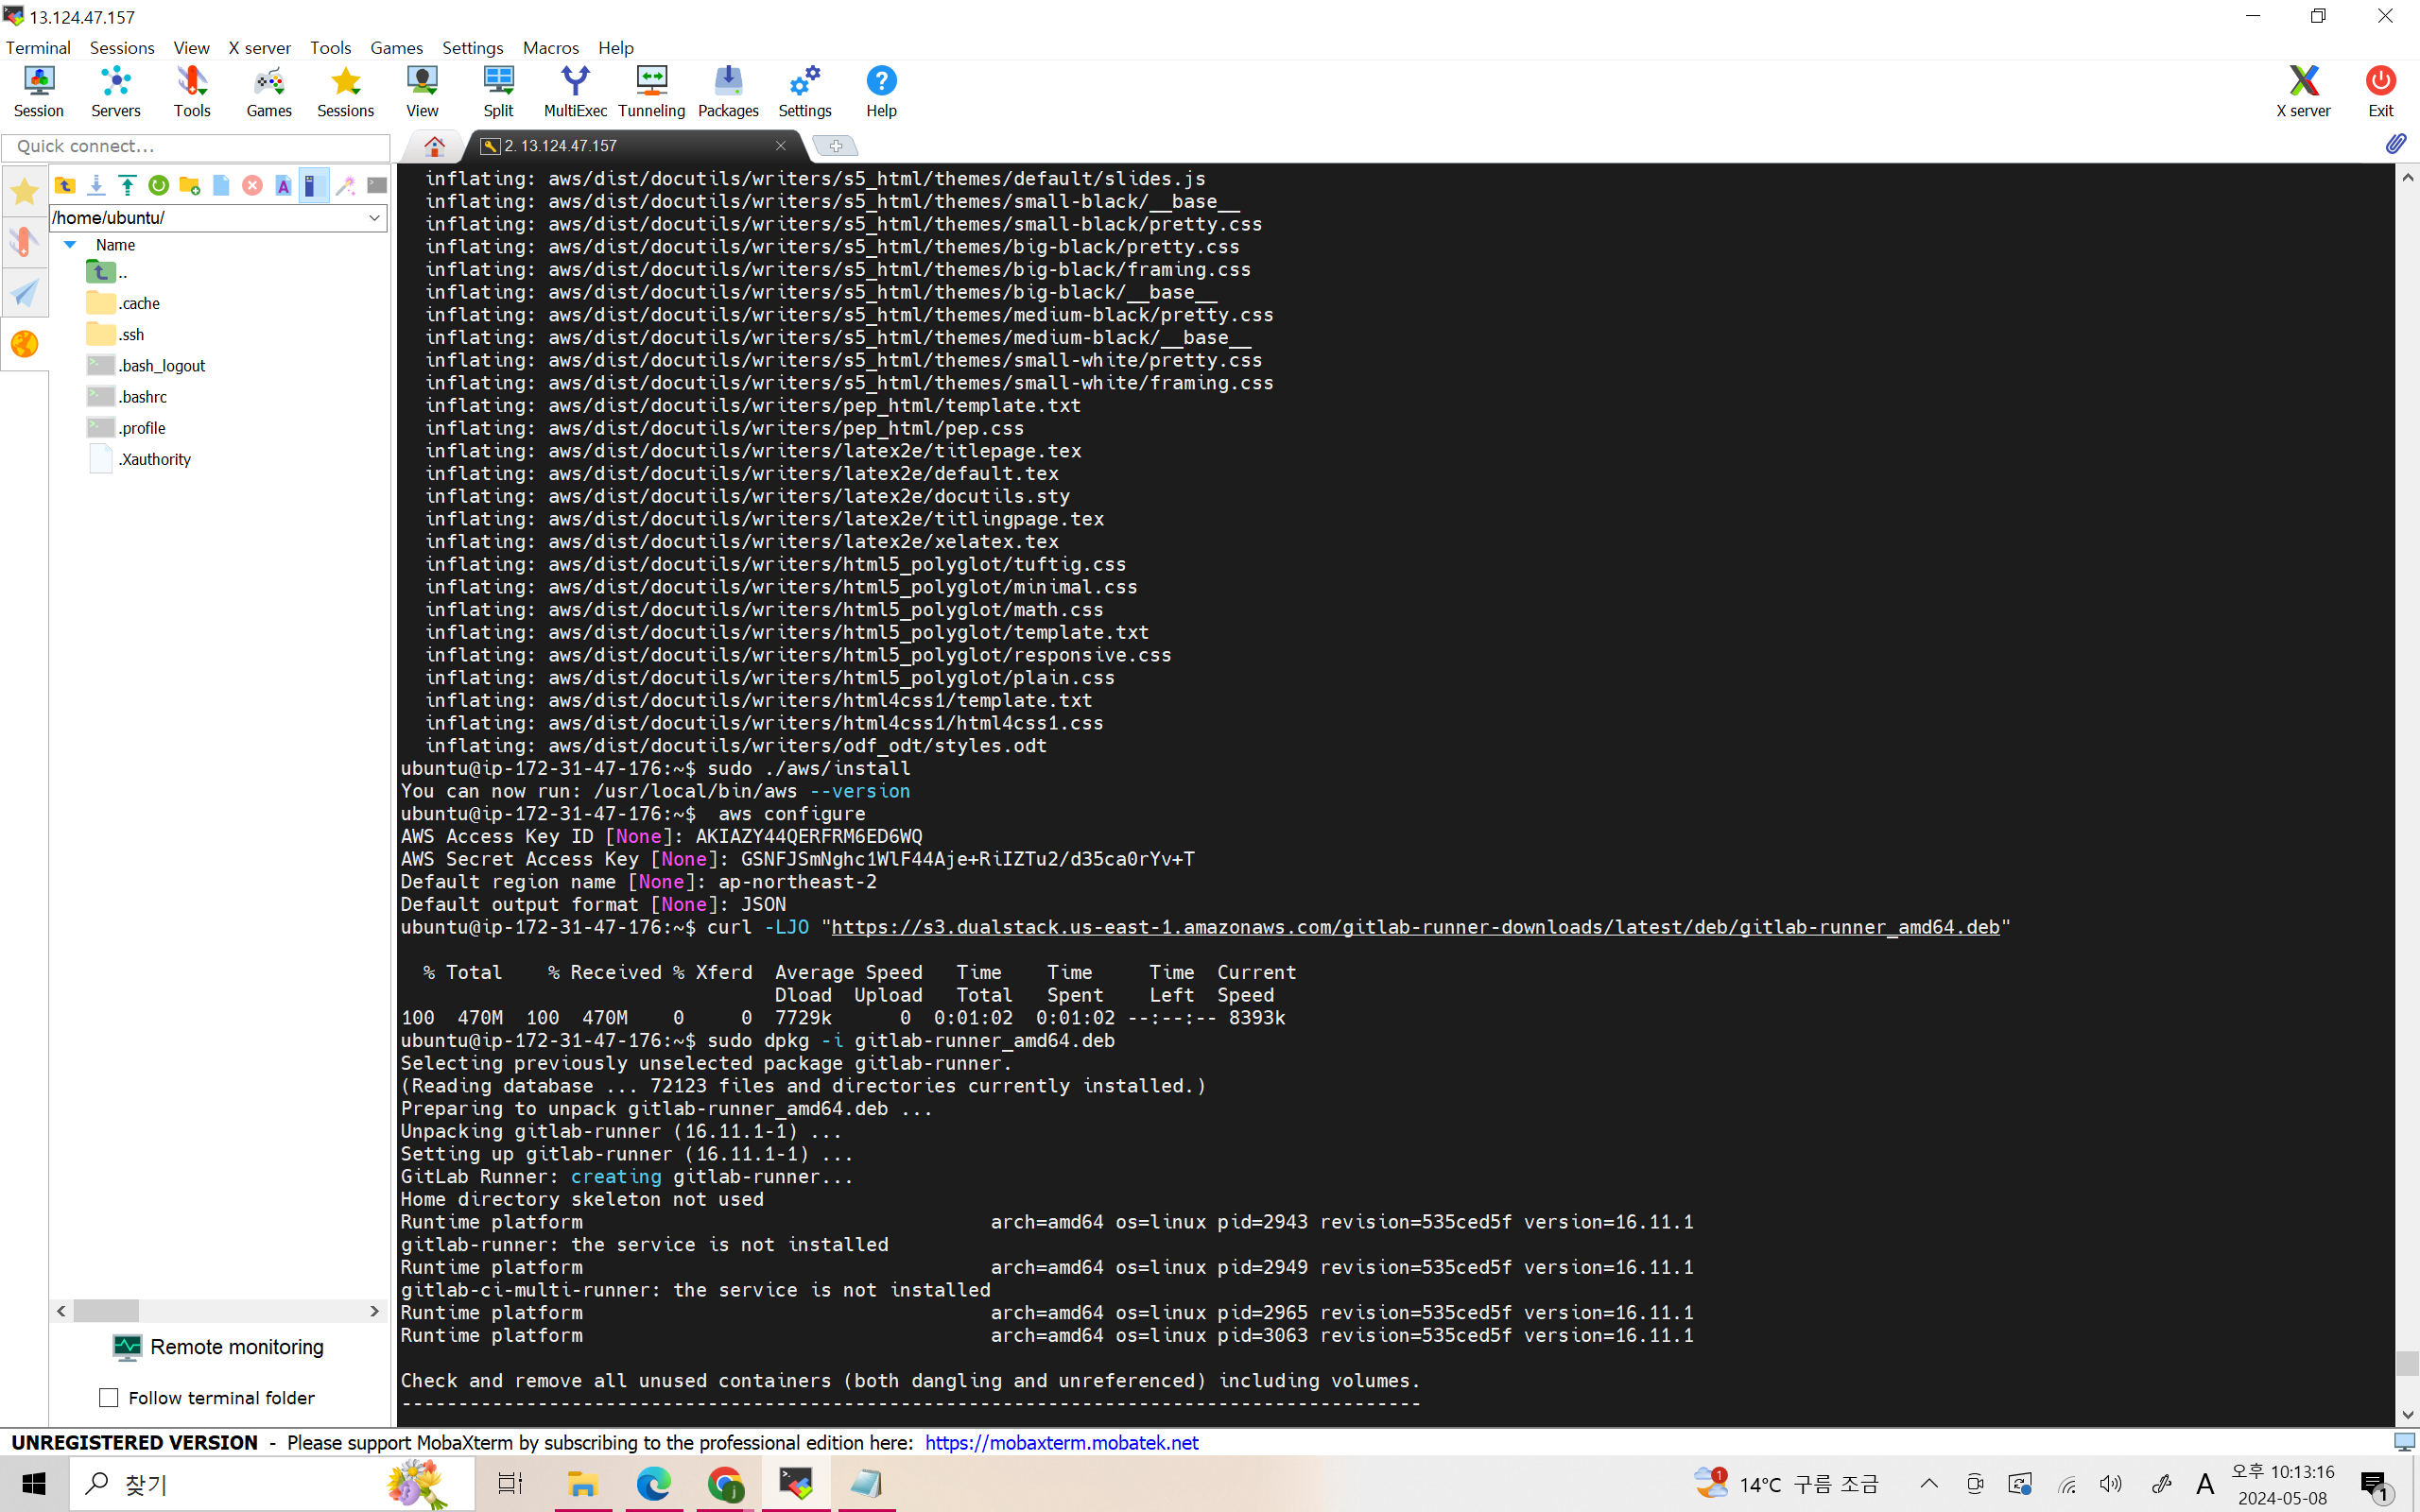Click the red delete icon in SFTP toolbar
2420x1512 pixels.
(x=252, y=186)
